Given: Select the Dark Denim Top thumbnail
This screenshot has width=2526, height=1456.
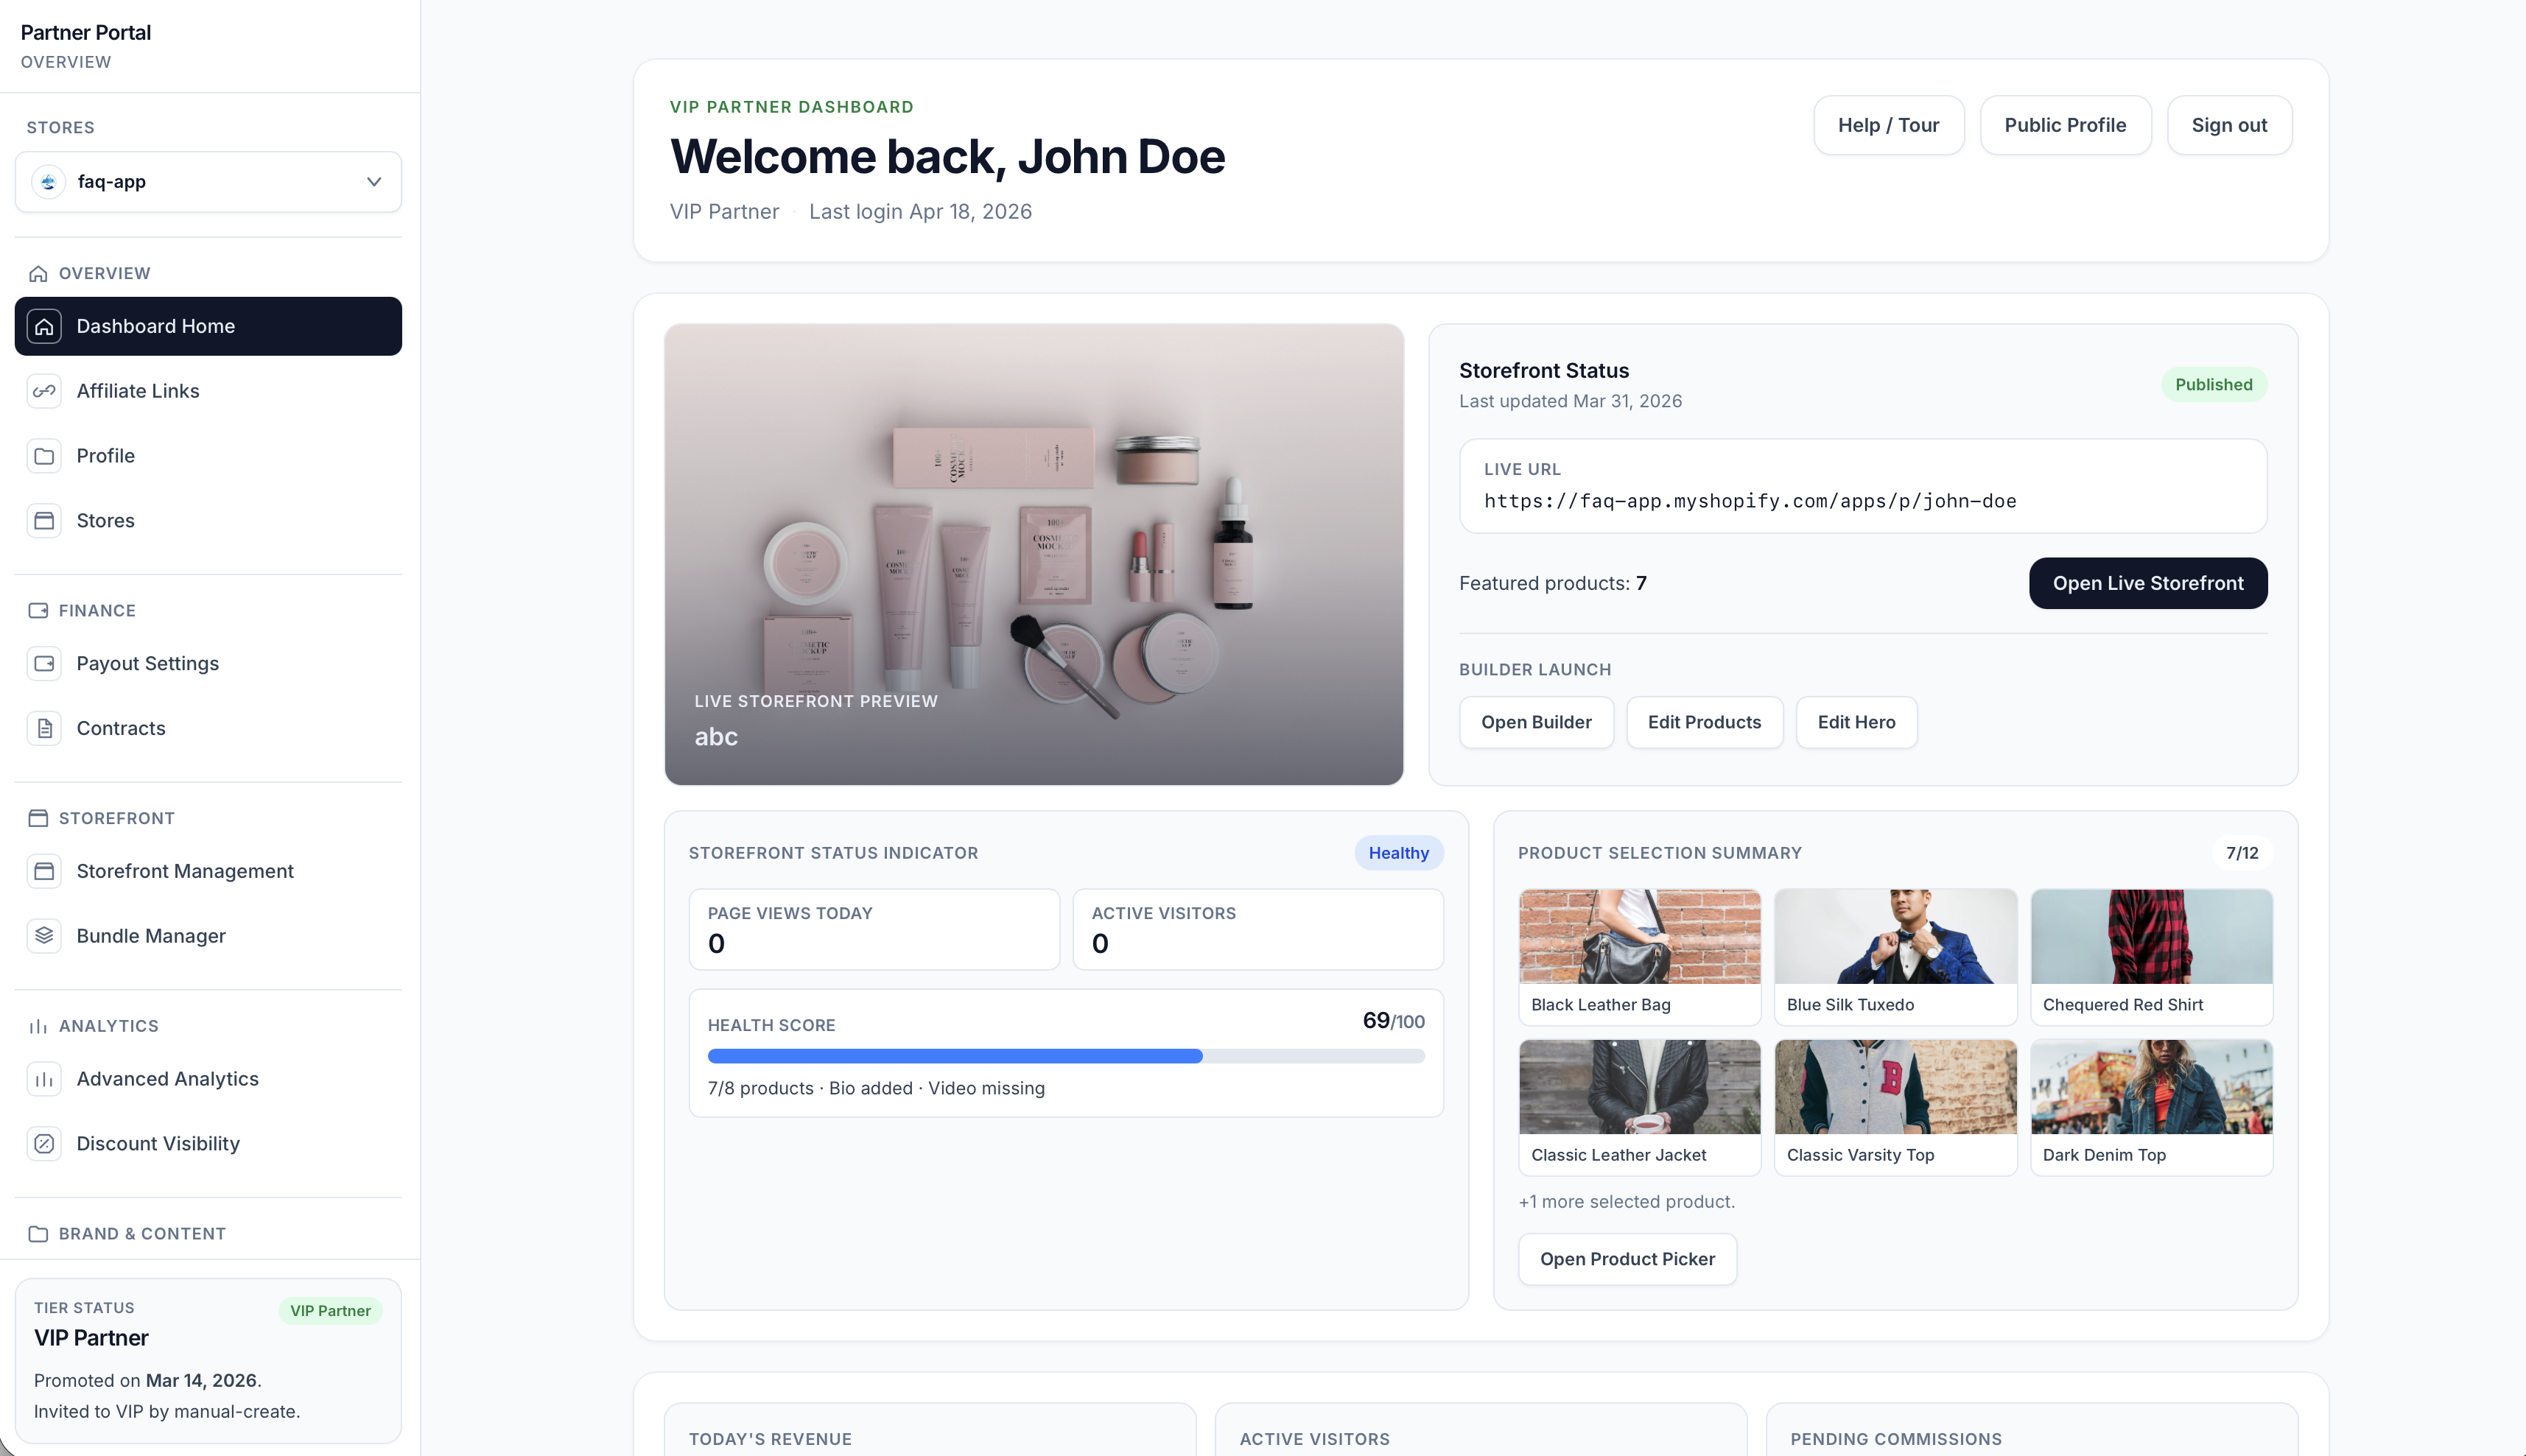Looking at the screenshot, I should pos(2152,1087).
